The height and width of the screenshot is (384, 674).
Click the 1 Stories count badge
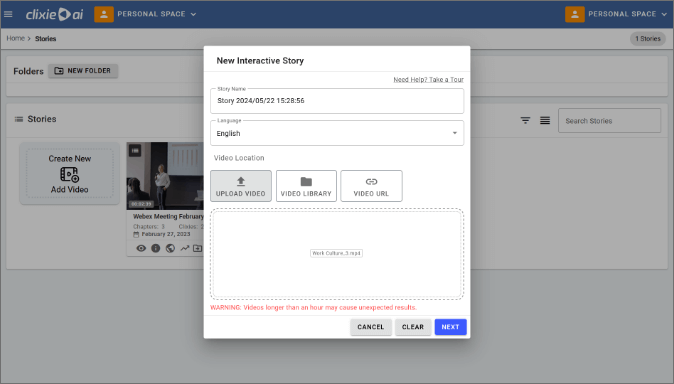click(648, 39)
